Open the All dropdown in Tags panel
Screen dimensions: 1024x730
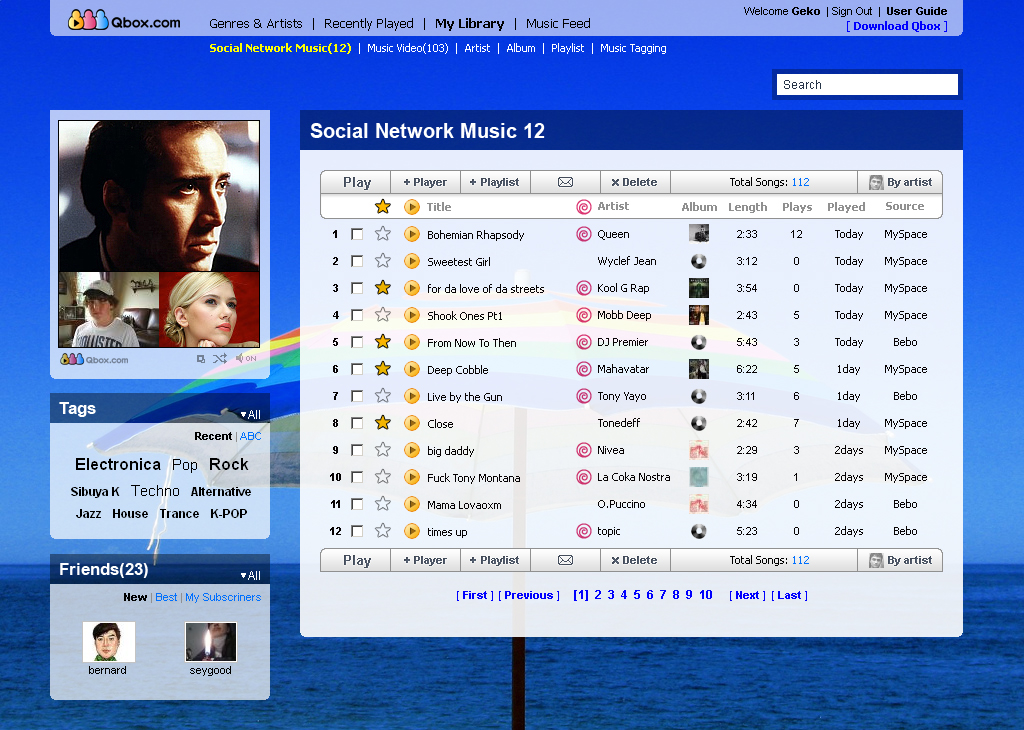pyautogui.click(x=250, y=415)
